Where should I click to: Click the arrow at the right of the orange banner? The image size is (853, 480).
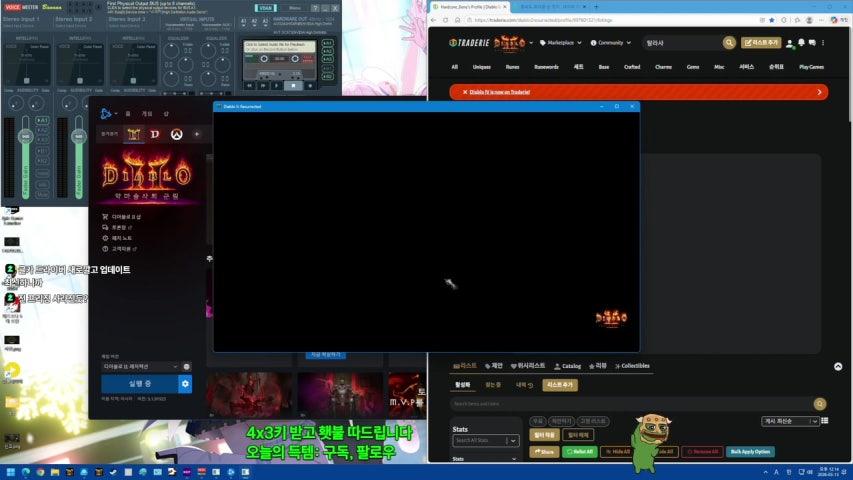click(x=819, y=92)
